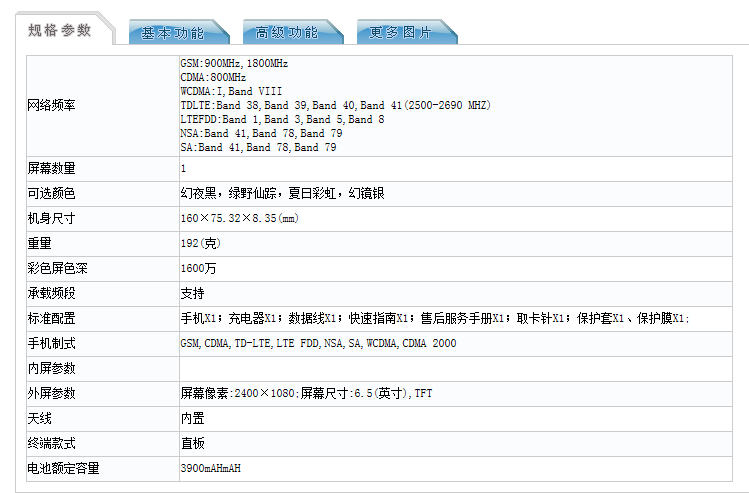Click the 彩色屏色深 row label

click(58, 268)
